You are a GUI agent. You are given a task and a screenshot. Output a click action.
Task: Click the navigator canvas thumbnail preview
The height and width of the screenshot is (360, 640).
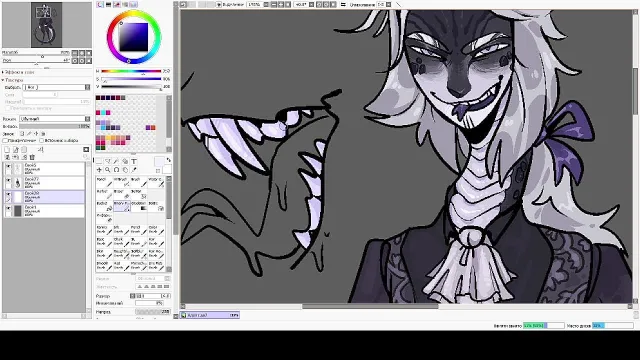[x=47, y=25]
